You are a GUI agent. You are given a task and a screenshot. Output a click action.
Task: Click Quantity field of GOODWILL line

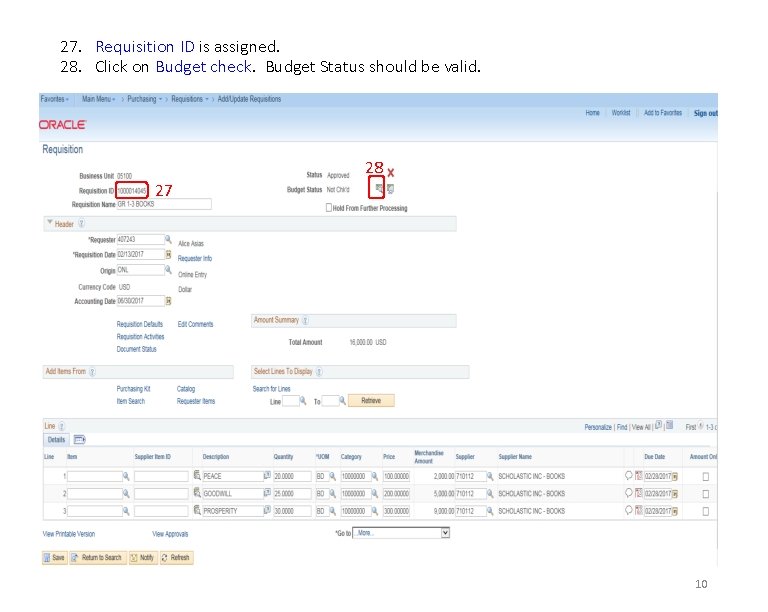click(x=292, y=494)
